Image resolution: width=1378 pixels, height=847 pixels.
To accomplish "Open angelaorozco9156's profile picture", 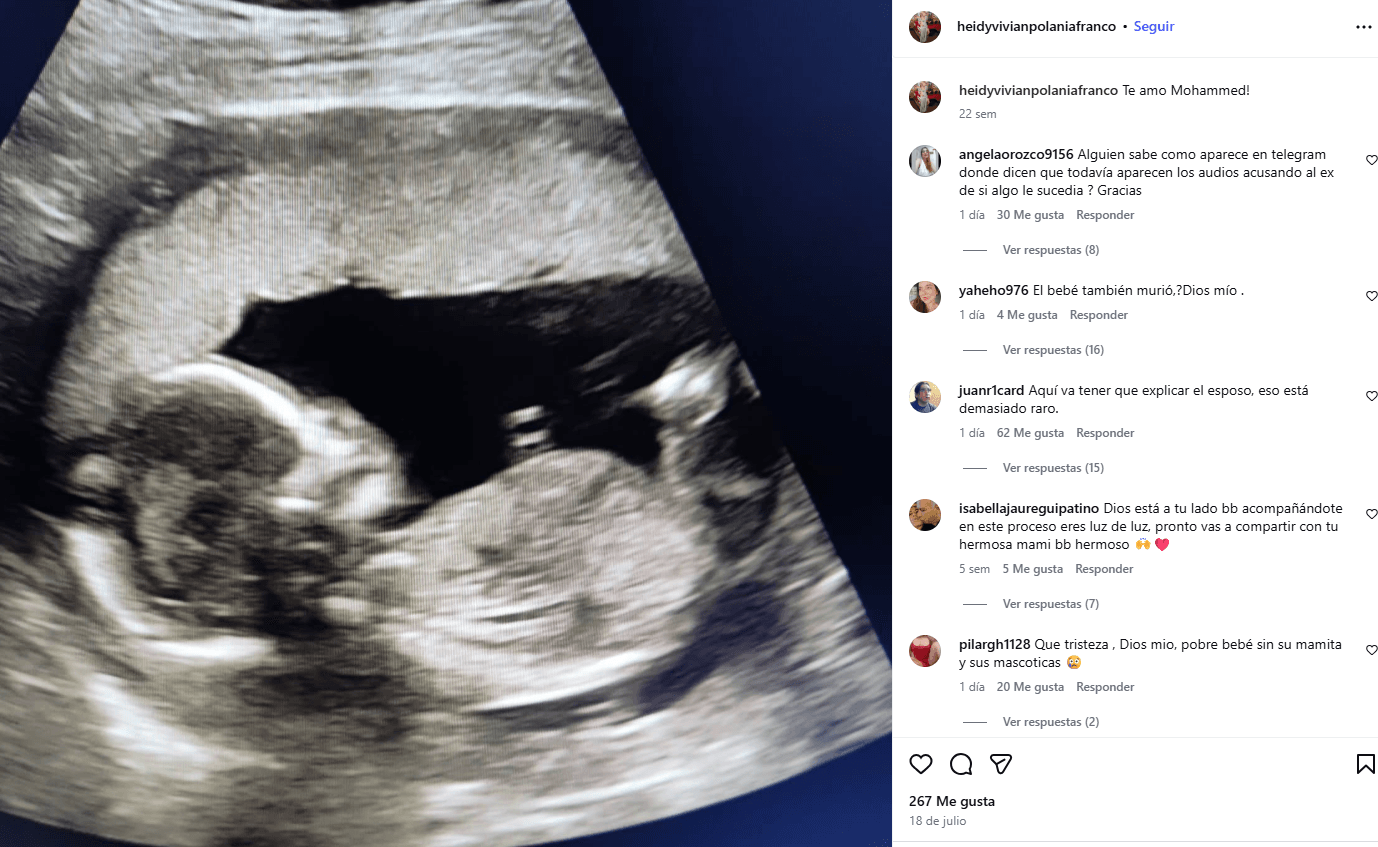I will (925, 161).
